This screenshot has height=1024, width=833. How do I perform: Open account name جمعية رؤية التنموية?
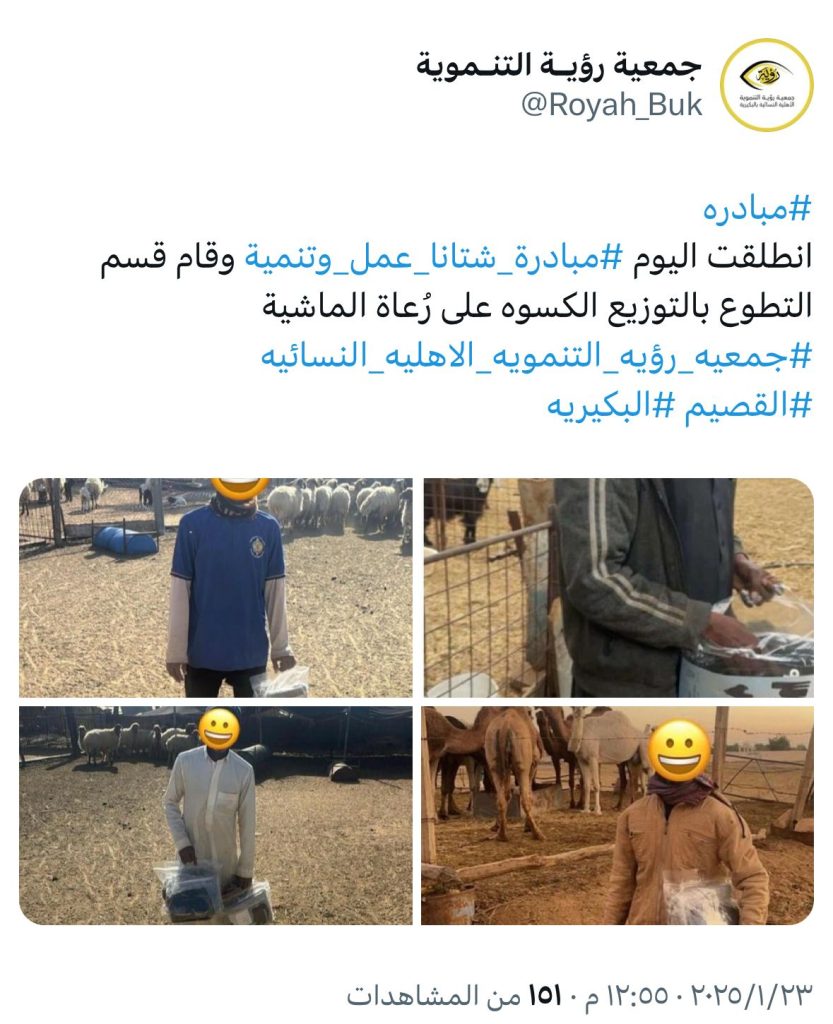coord(559,67)
